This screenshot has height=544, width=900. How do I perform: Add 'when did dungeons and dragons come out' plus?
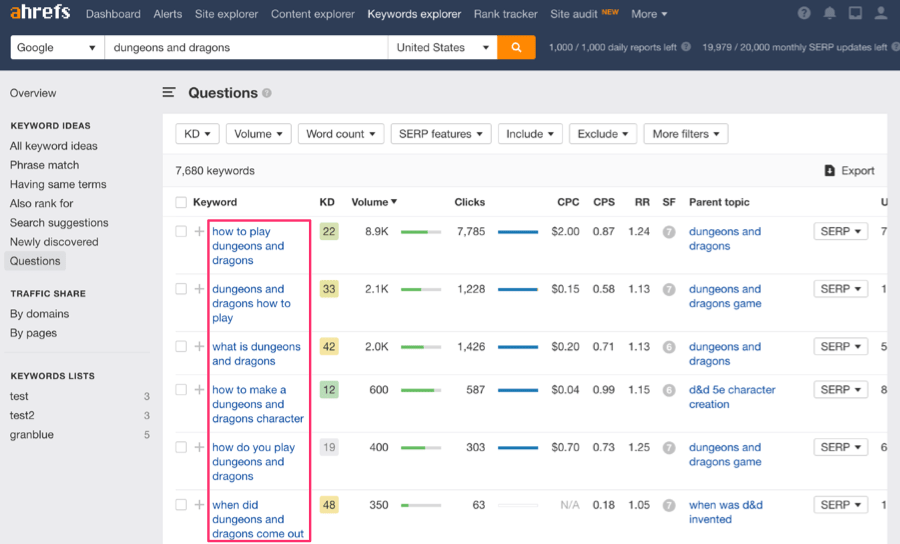pos(199,504)
